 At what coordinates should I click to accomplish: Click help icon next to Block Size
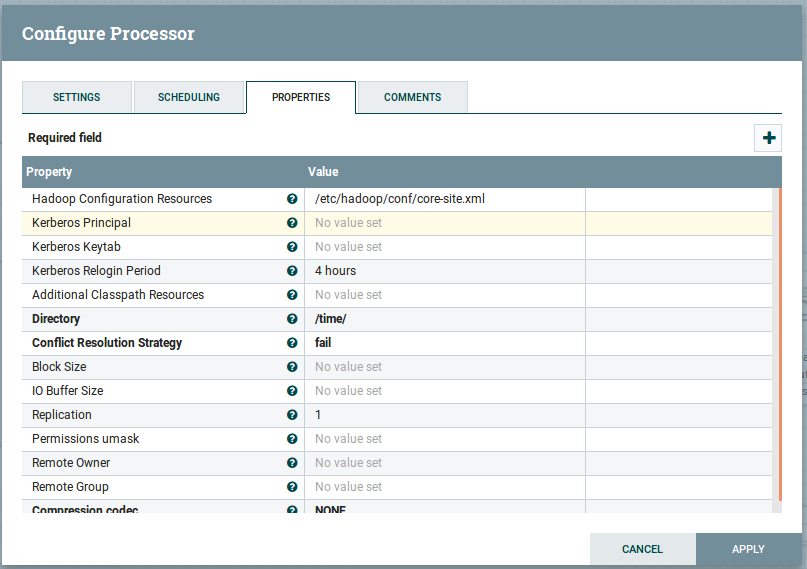click(292, 367)
